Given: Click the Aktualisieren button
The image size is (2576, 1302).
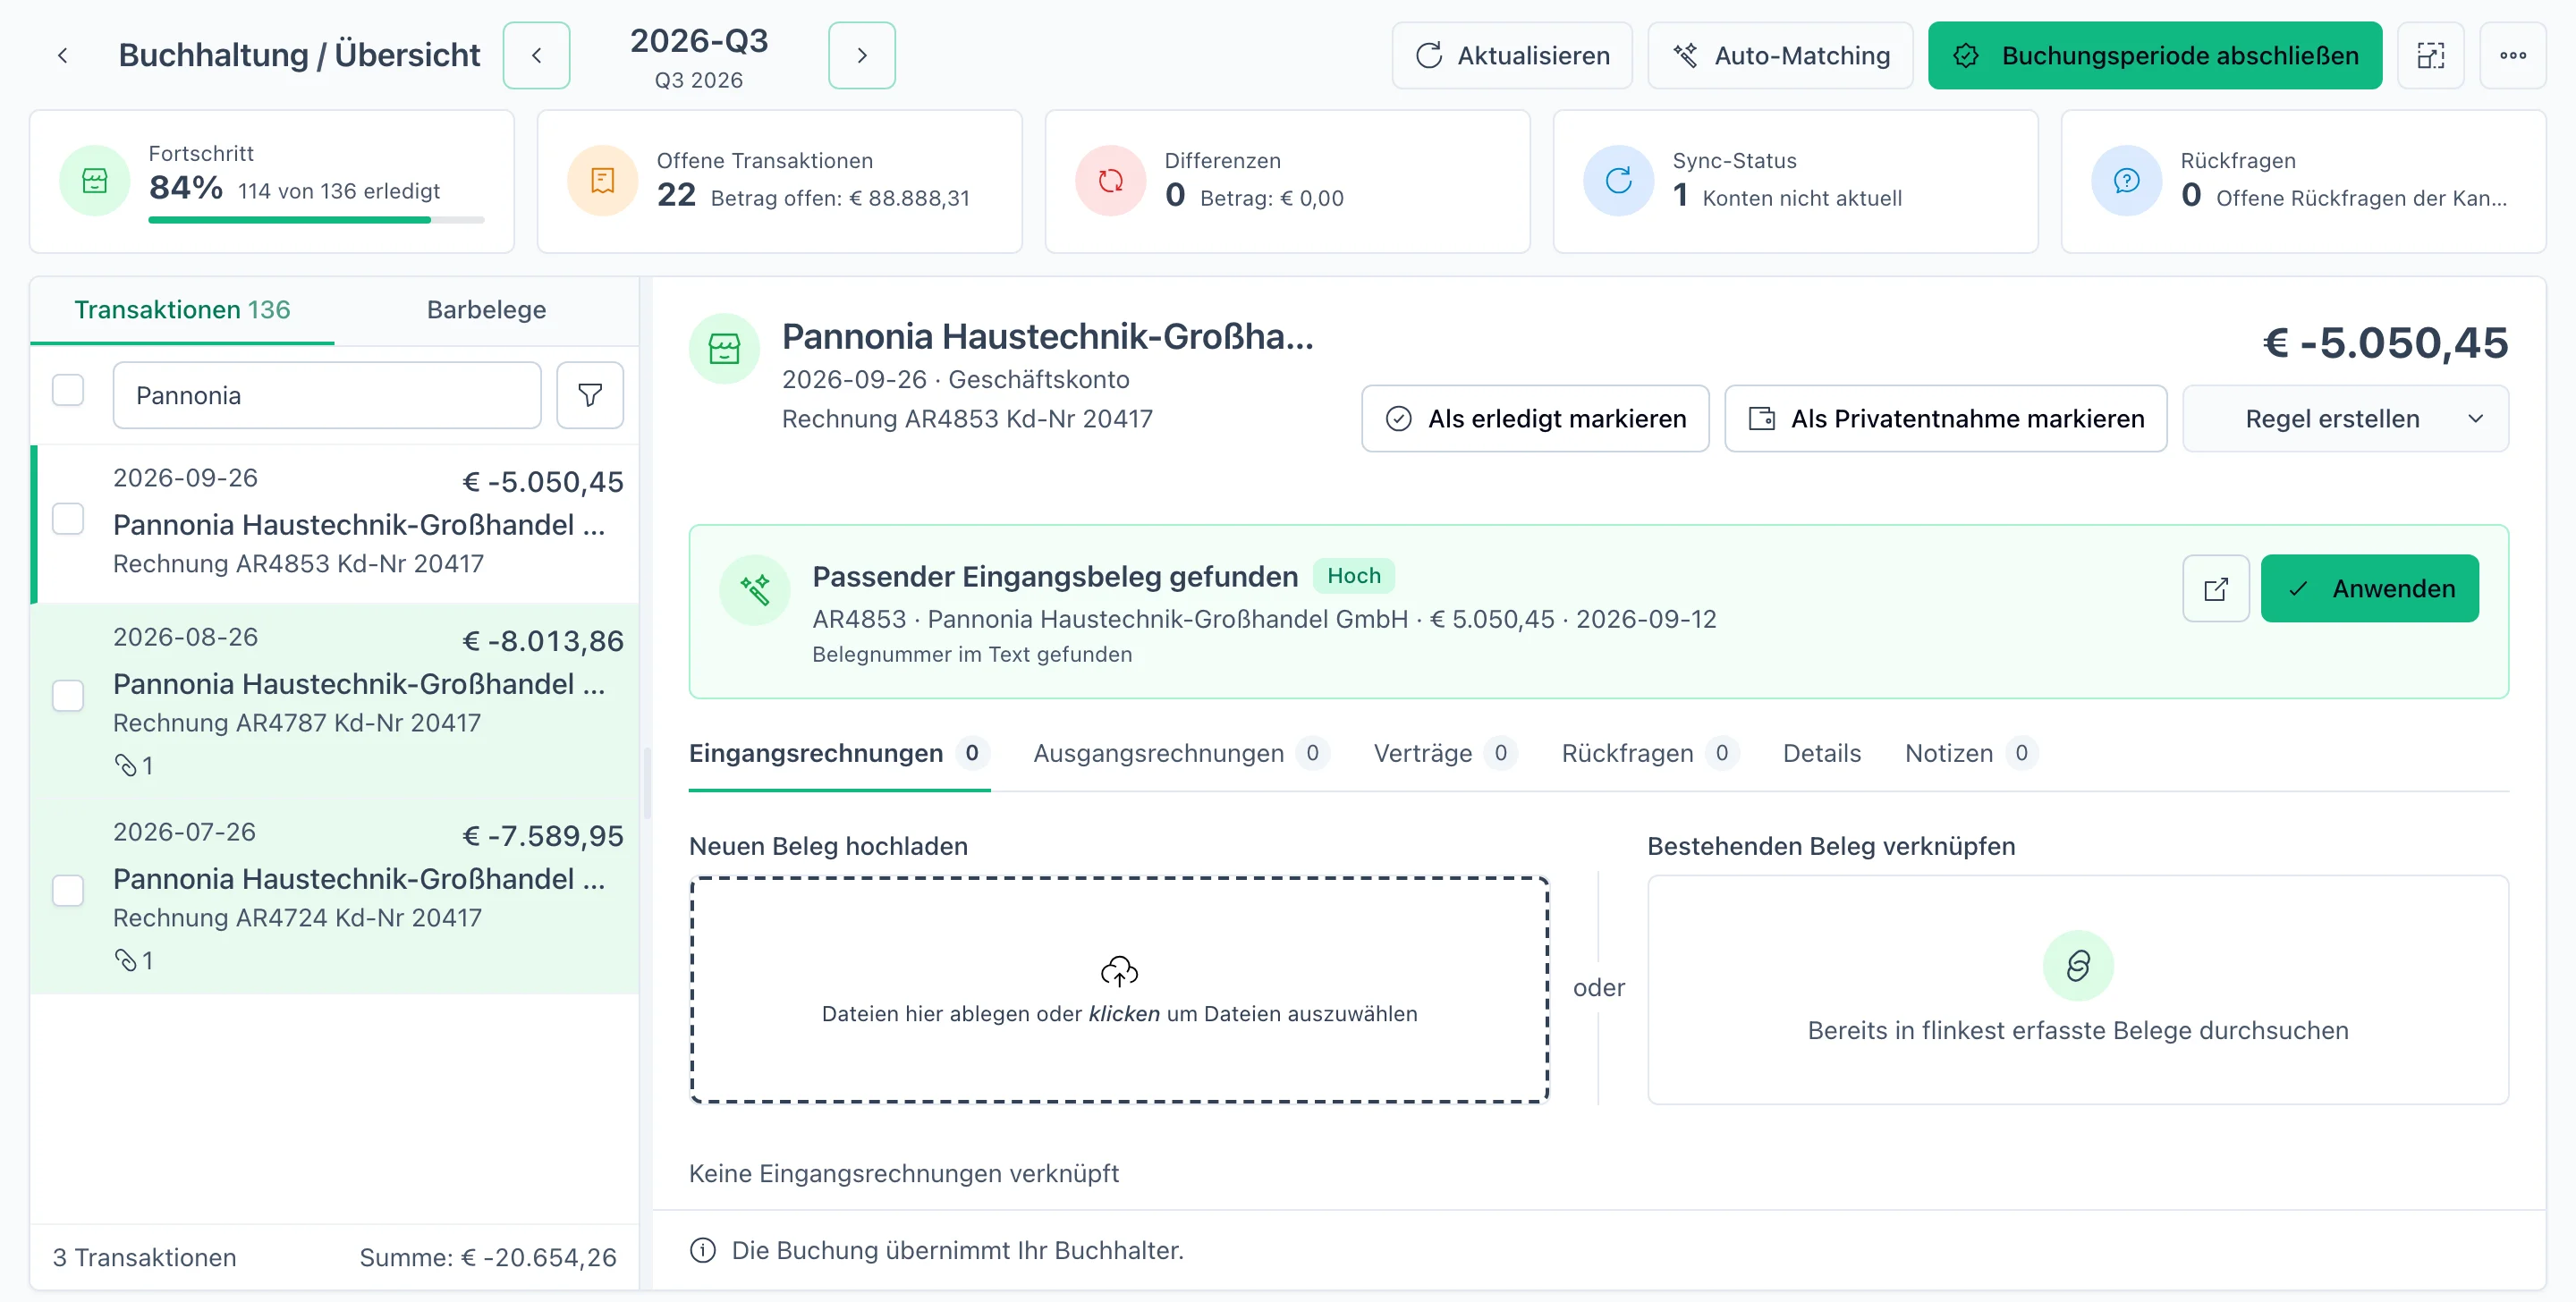Looking at the screenshot, I should (1512, 56).
